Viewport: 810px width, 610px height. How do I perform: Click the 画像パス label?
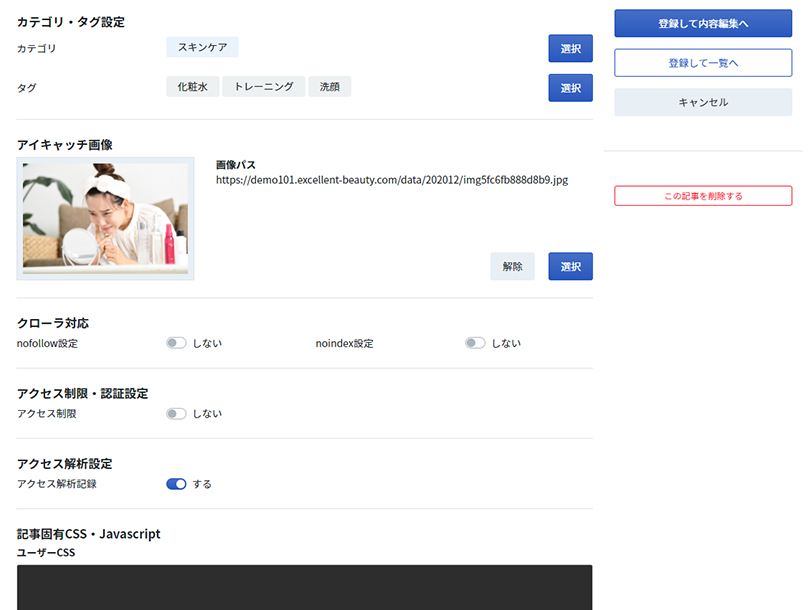[236, 165]
